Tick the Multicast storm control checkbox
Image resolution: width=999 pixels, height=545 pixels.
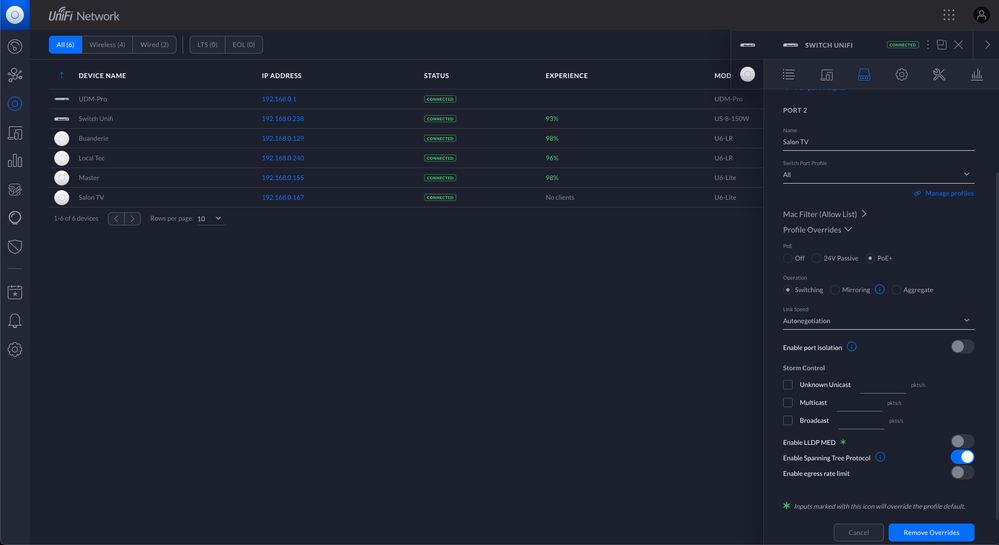coord(788,403)
